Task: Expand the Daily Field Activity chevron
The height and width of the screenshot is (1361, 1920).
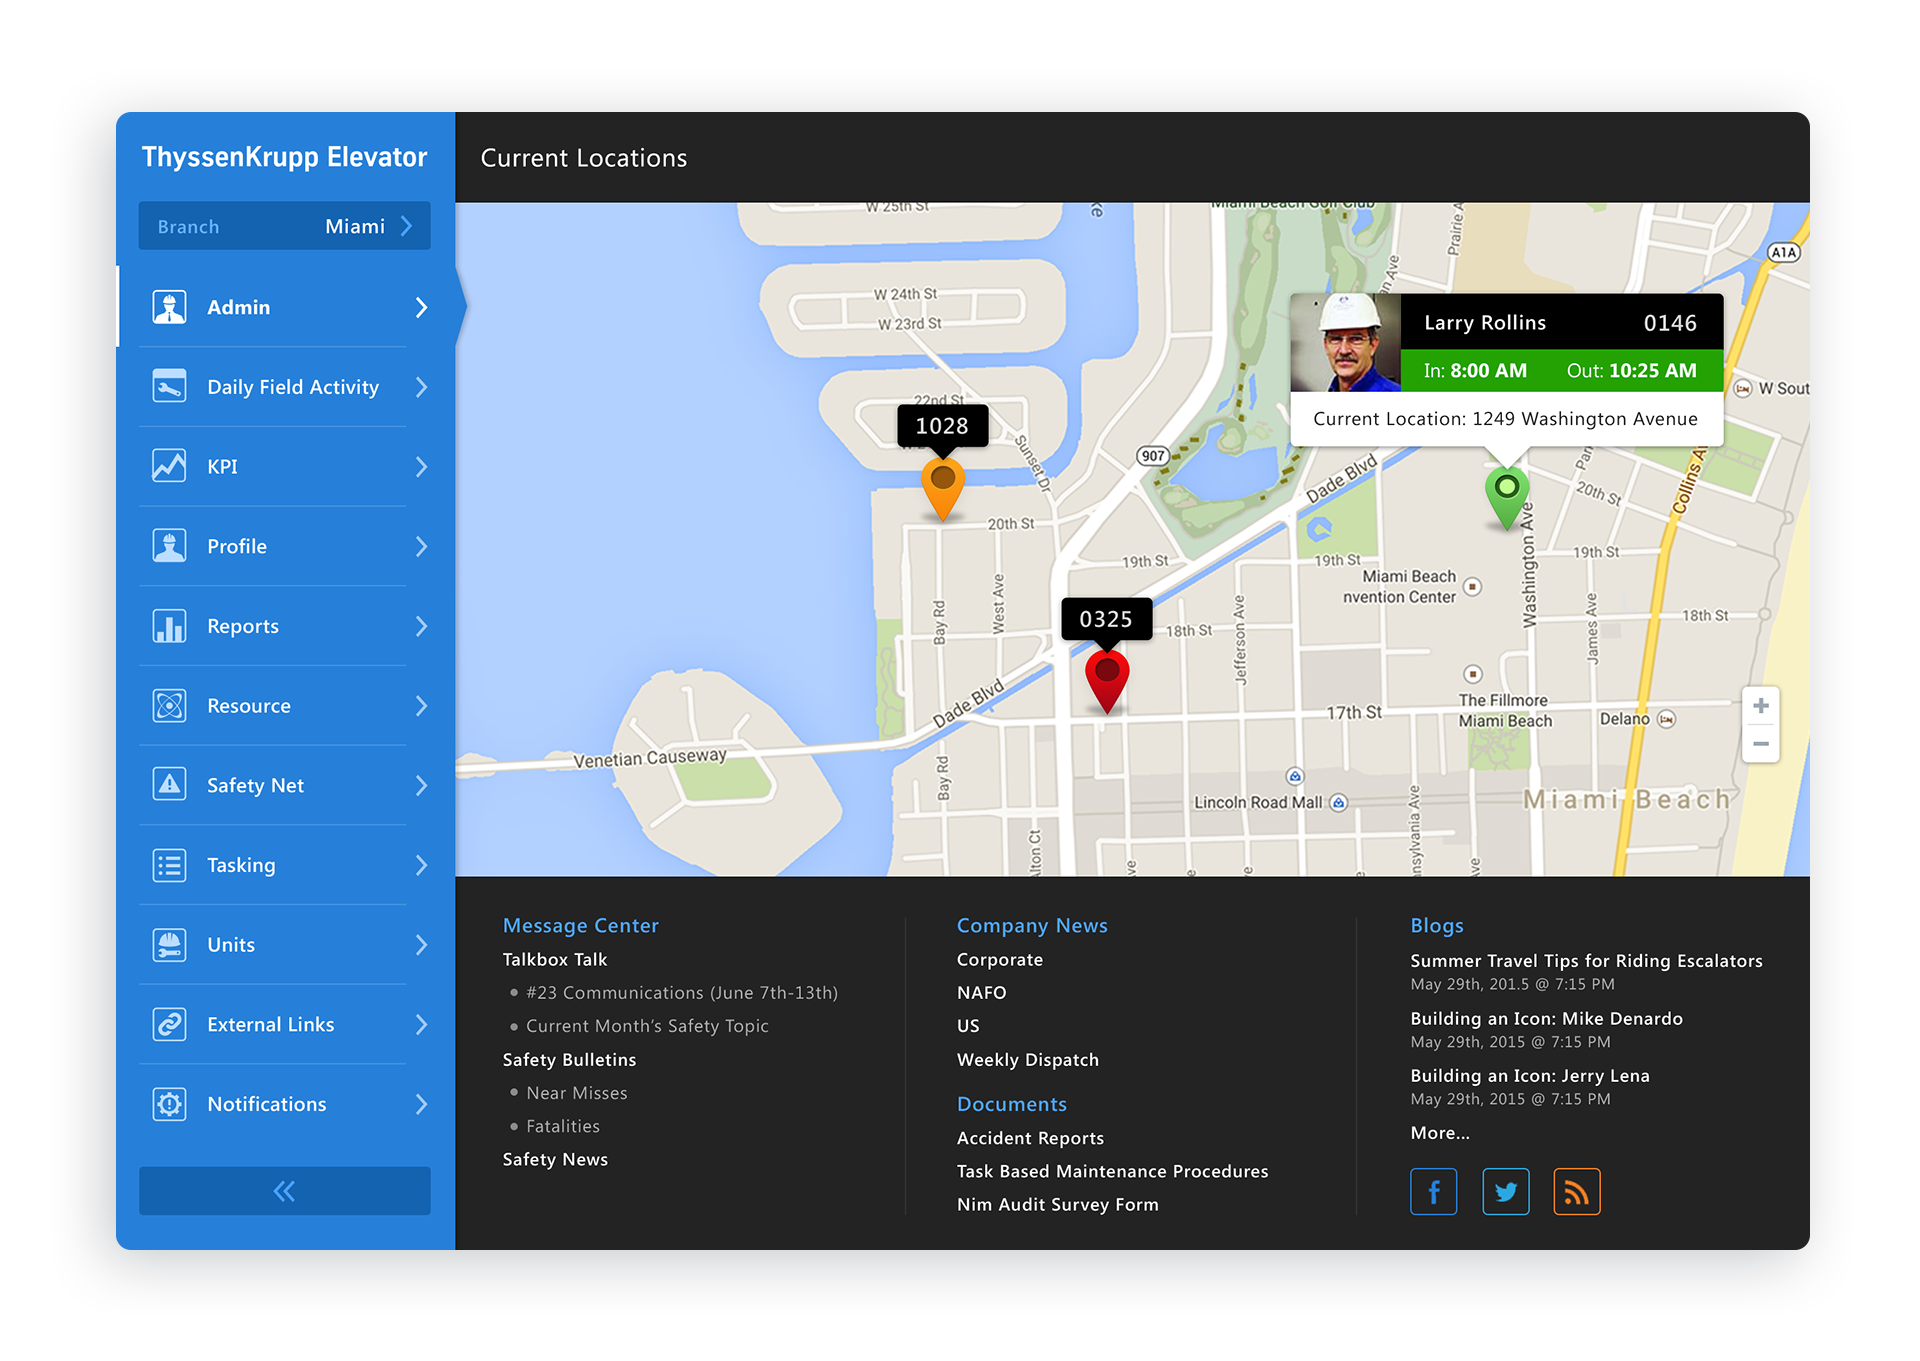Action: [x=421, y=386]
